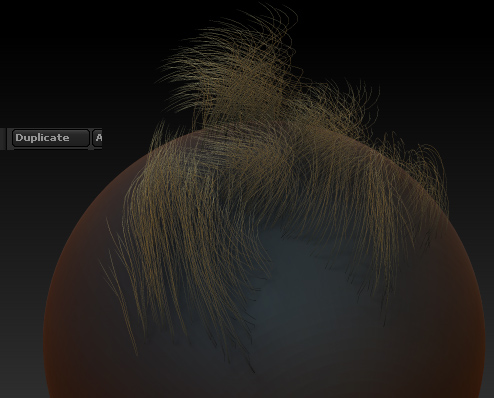
Task: Click the Duplicate button
Action: 51,138
